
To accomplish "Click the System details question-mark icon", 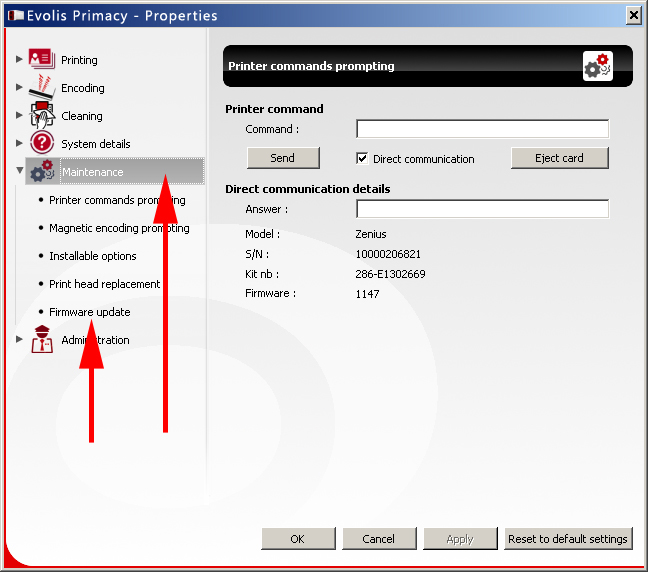I will [x=42, y=143].
